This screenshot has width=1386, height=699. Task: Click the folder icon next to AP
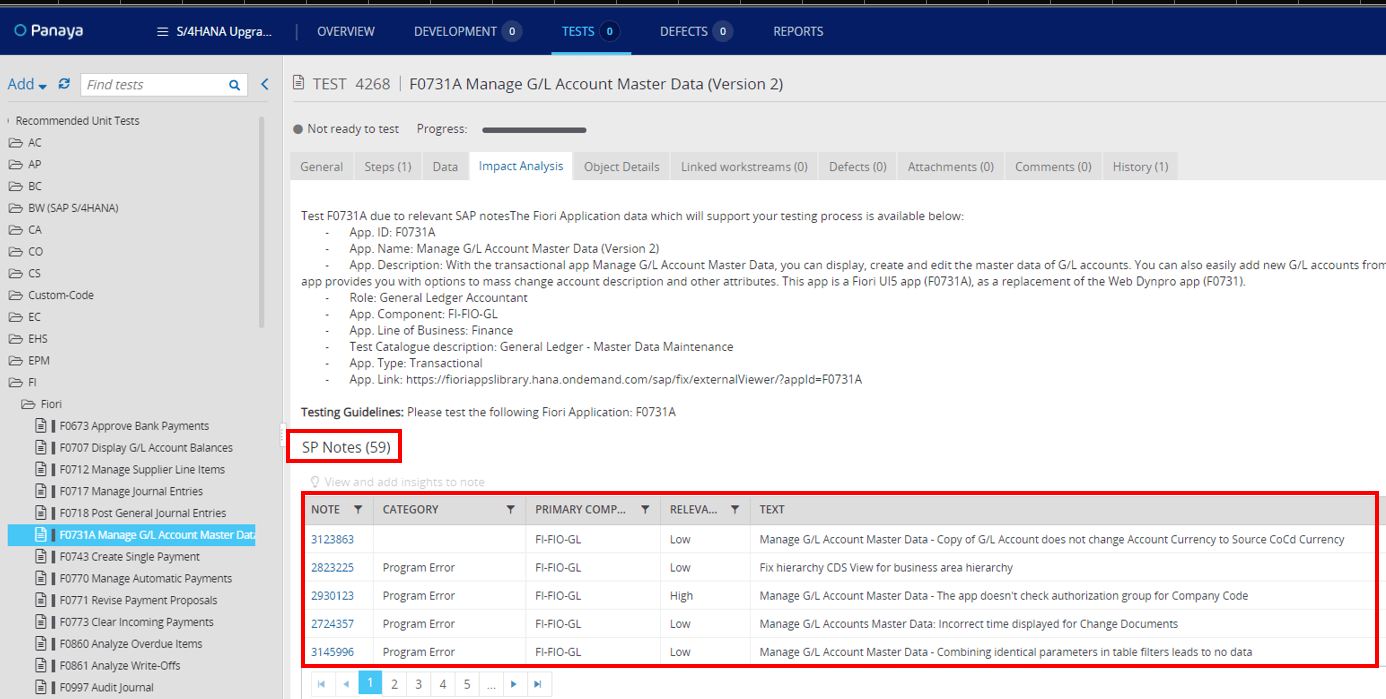(15, 164)
